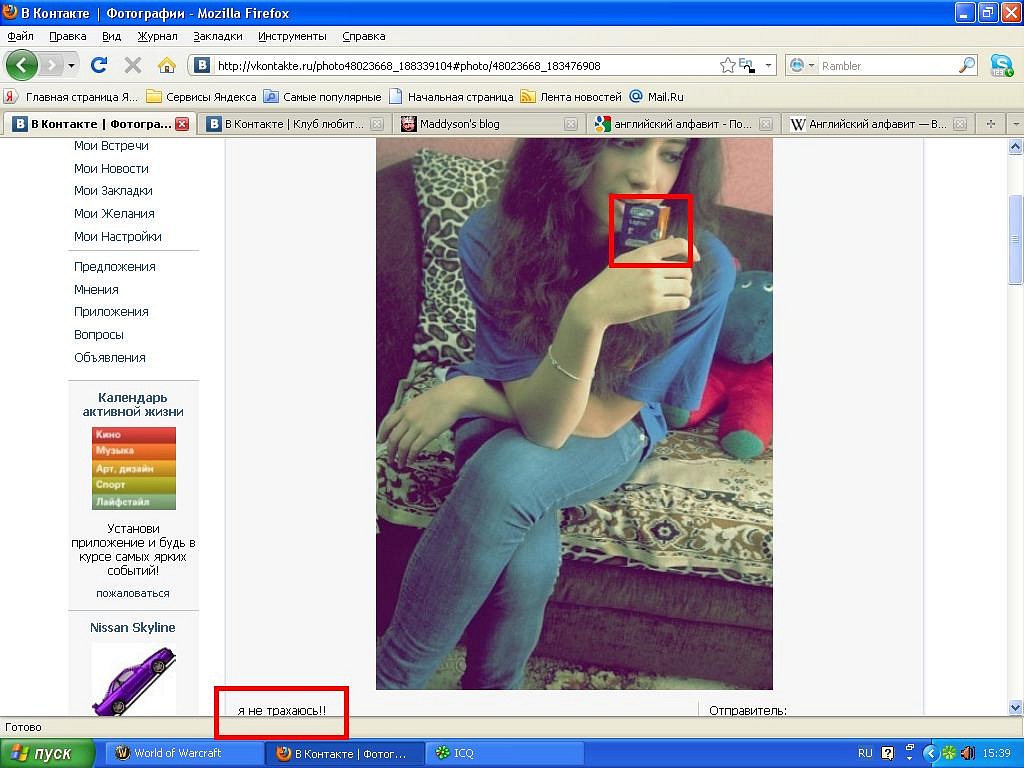1024x768 pixels.
Task: Click the browser Back arrow button
Action: tap(22, 65)
